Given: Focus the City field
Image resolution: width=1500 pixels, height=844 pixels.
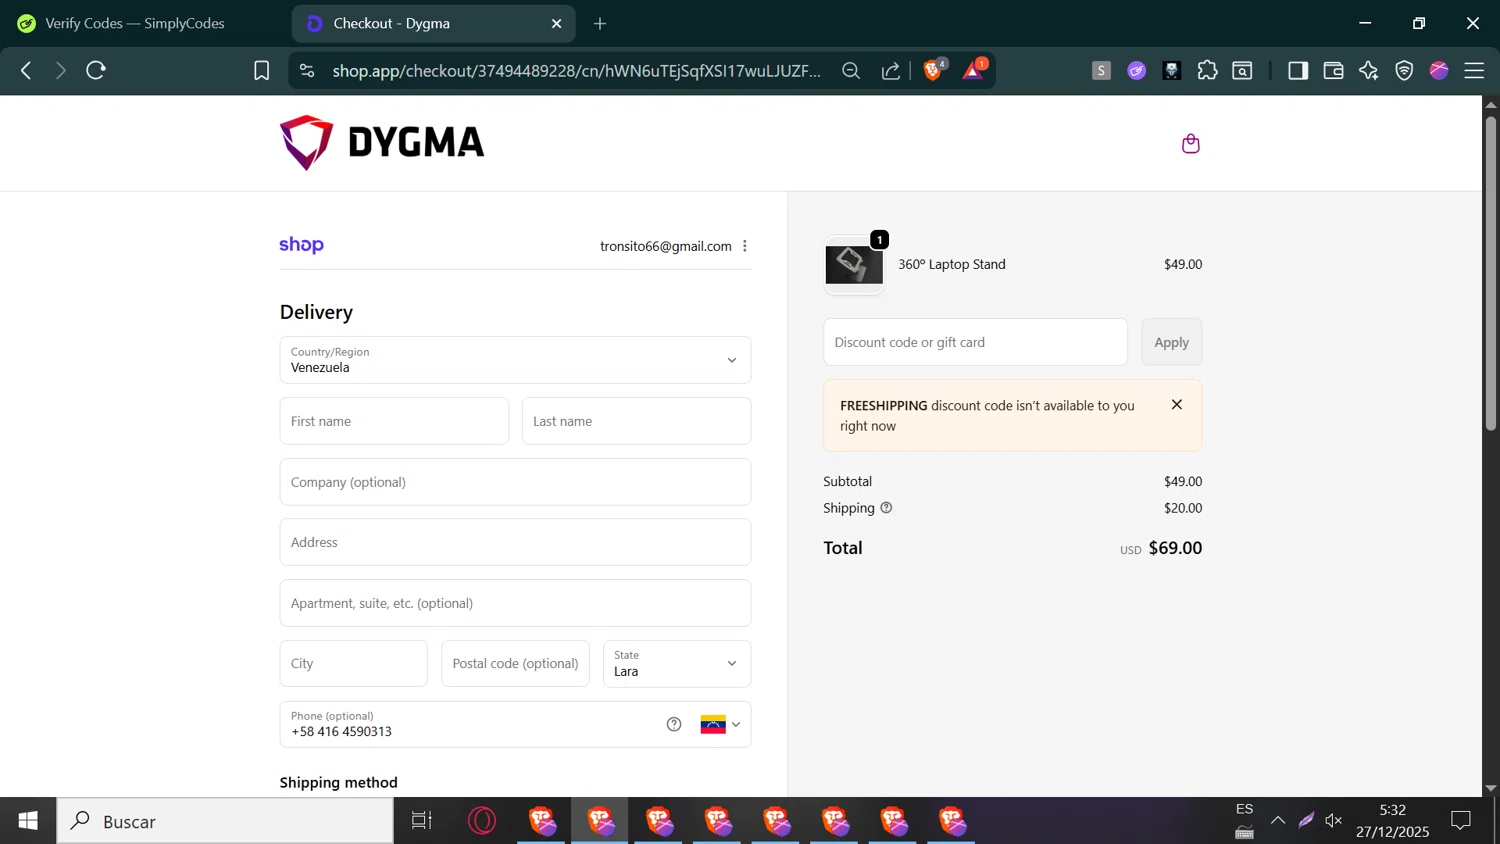Looking at the screenshot, I should coord(354,664).
